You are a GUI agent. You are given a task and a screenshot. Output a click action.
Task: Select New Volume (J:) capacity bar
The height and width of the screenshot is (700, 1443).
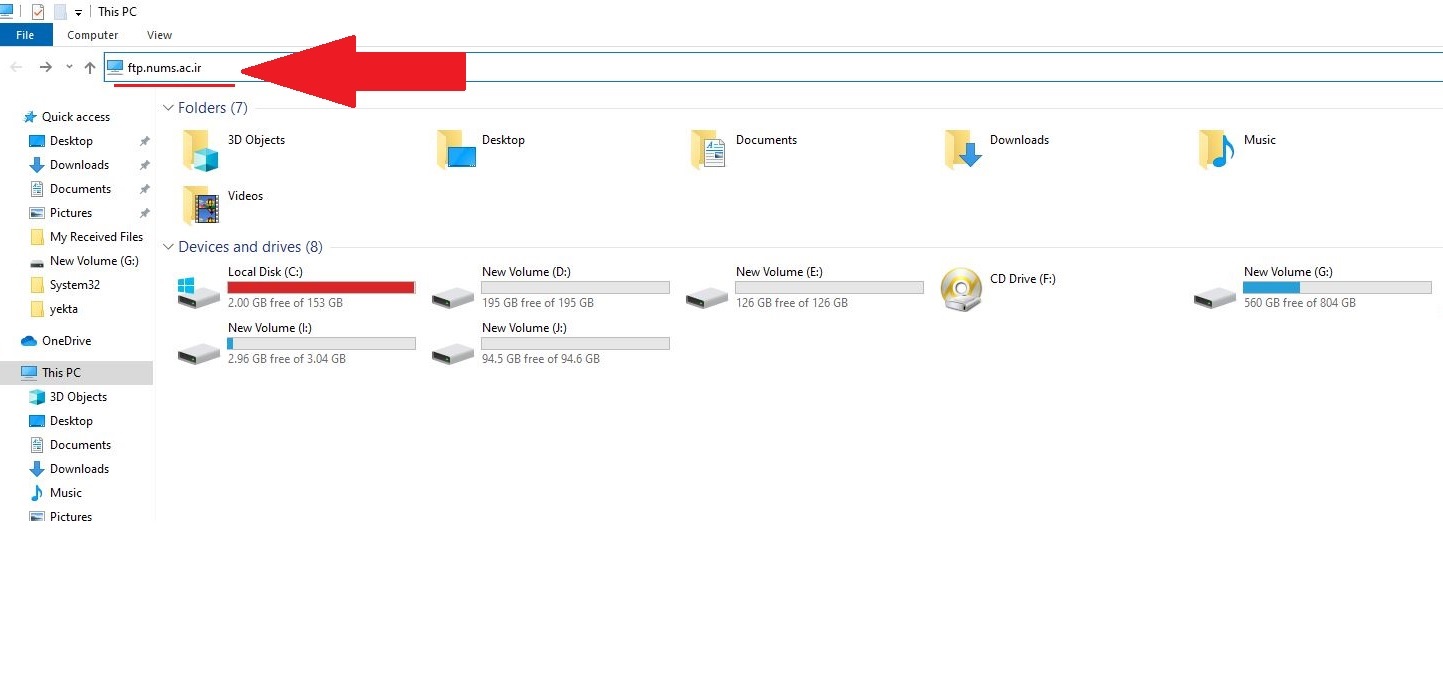[x=575, y=344]
